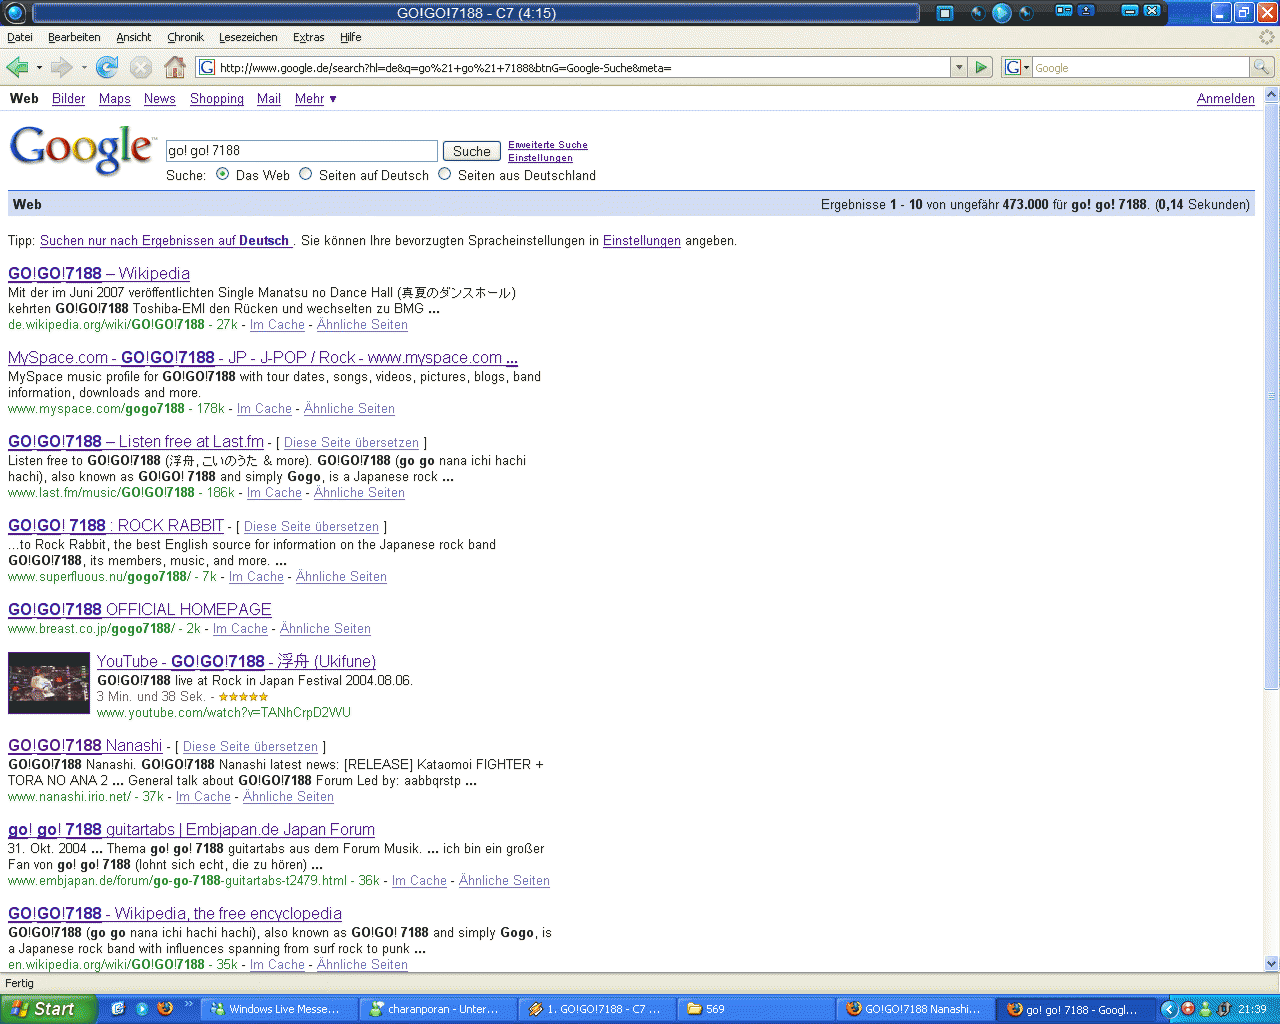
Task: Open the News link
Action: 160,99
